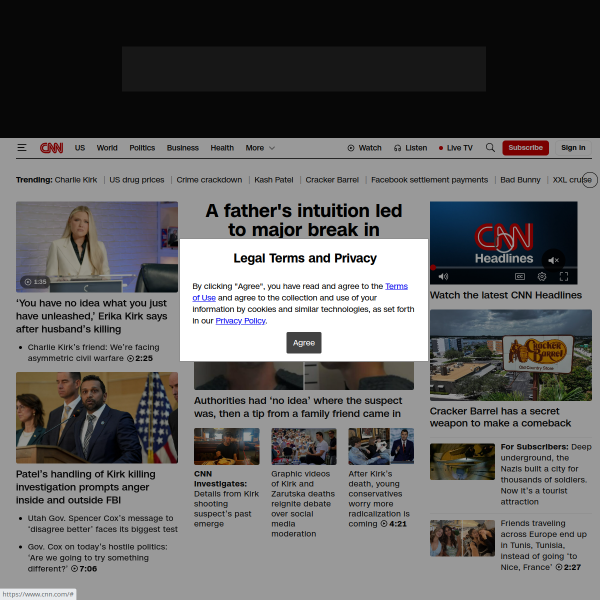Click the Live TV label

click(x=460, y=148)
